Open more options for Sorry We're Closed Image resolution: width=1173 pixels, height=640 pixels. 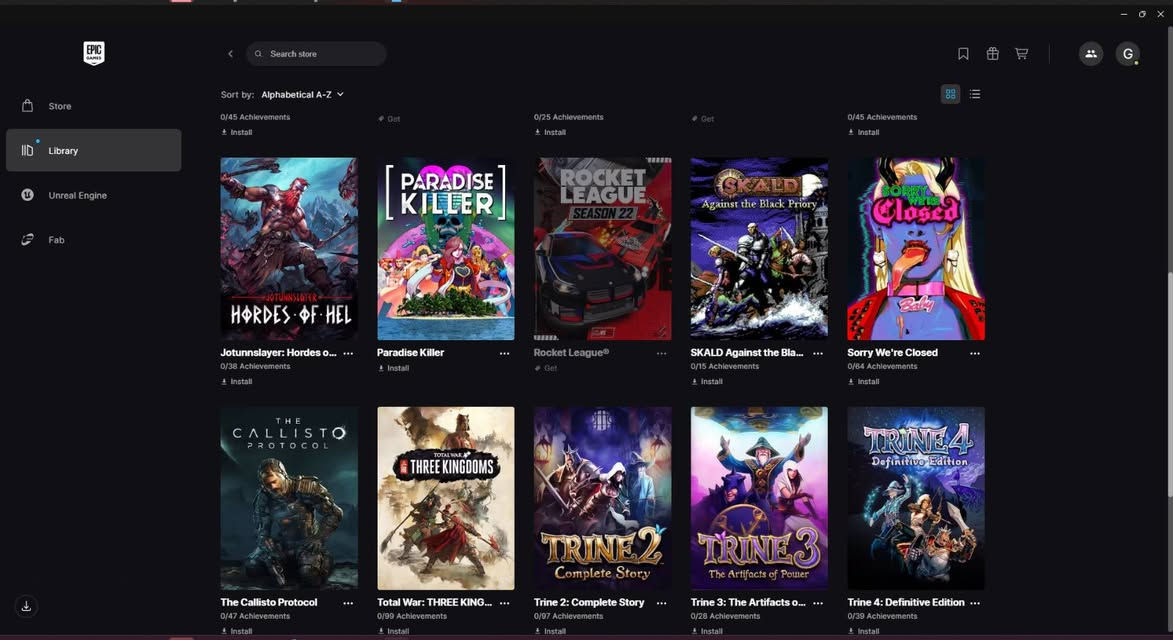[x=975, y=353]
